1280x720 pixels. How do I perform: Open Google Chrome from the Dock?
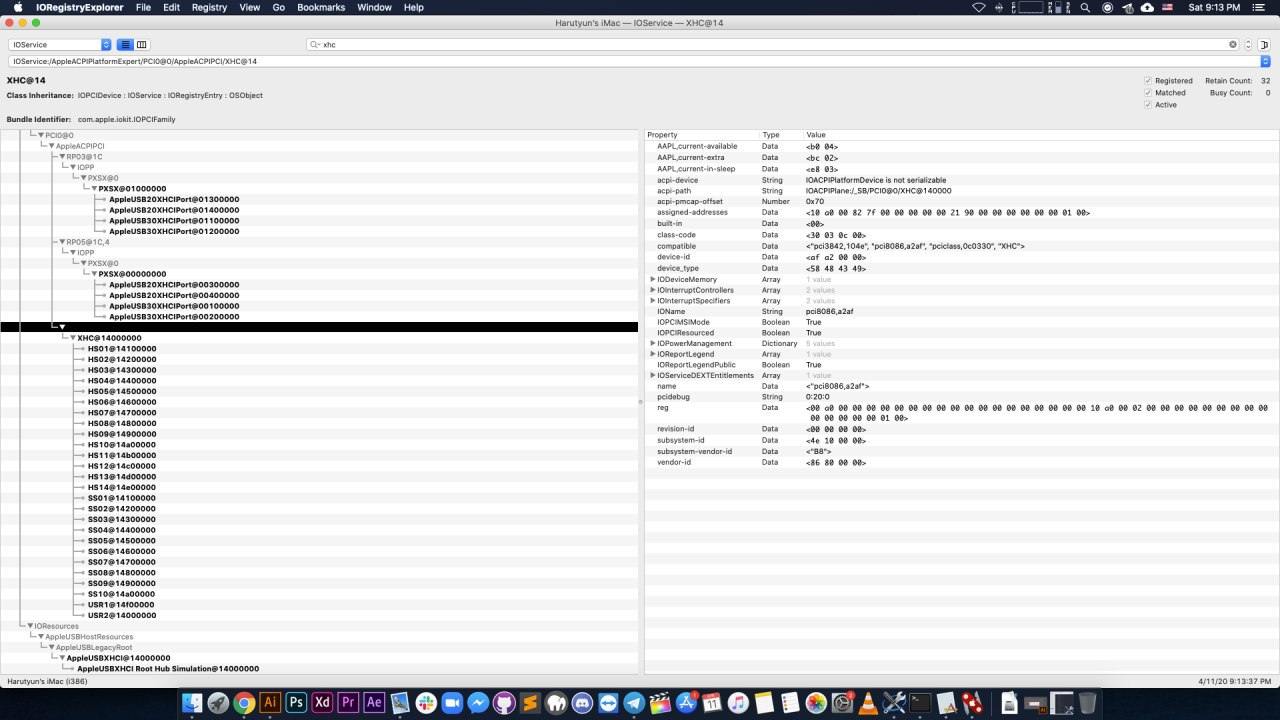pyautogui.click(x=243, y=703)
